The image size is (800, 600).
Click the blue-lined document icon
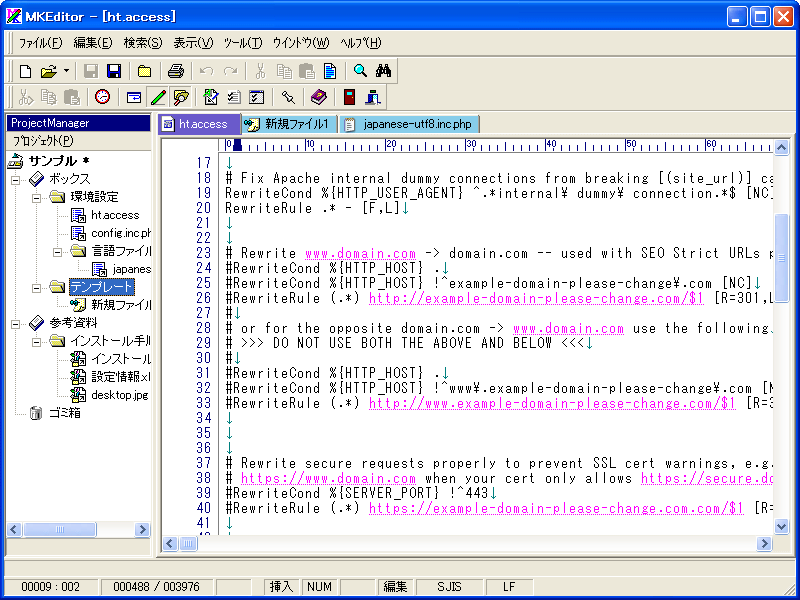click(330, 71)
